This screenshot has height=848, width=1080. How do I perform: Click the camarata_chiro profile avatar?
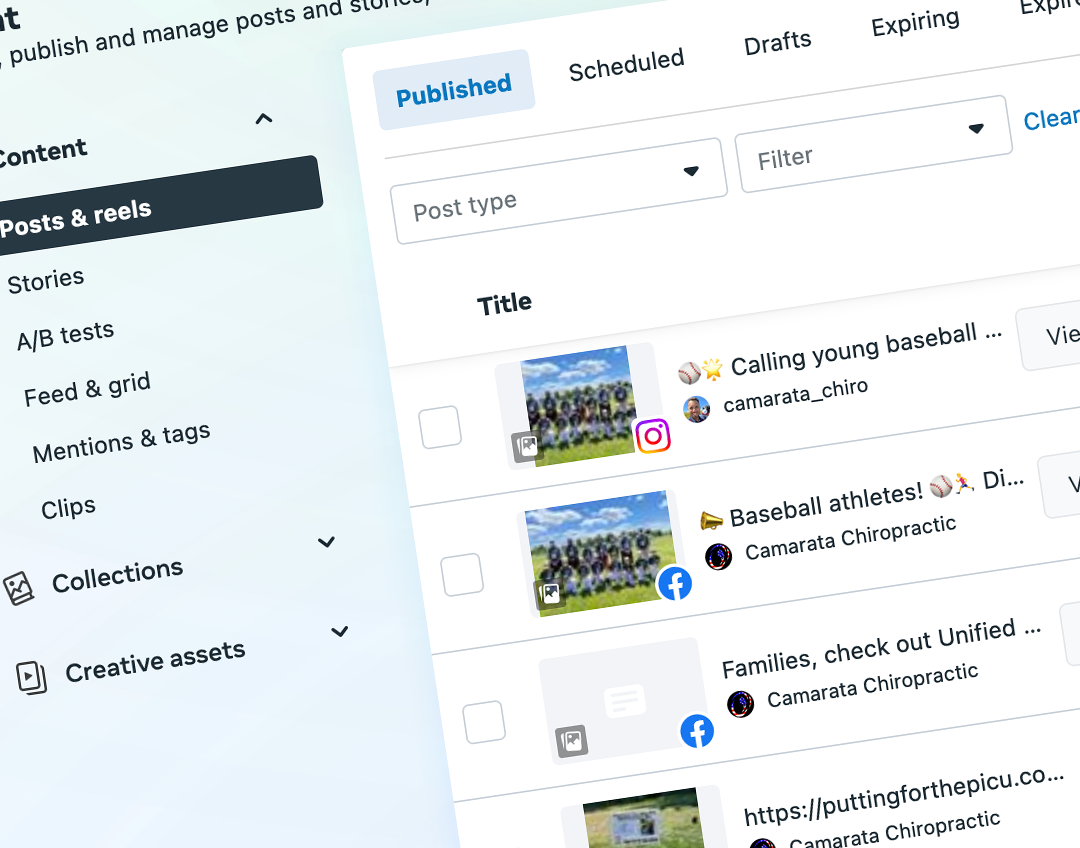click(x=696, y=409)
